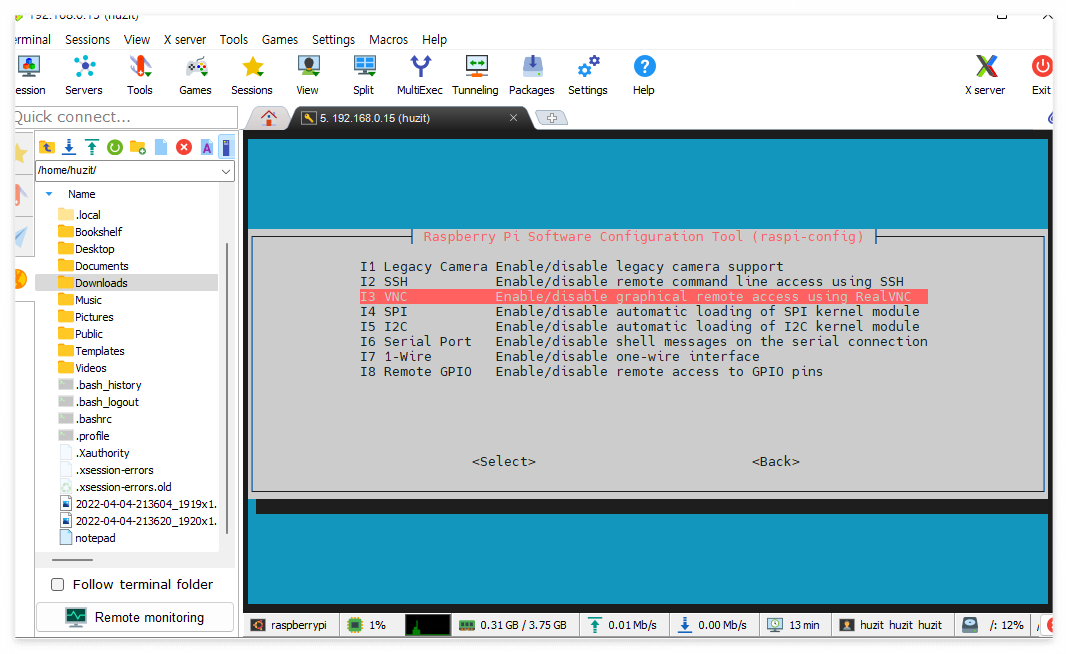Click the View toolbar icon with monitor
This screenshot has width=1068, height=654.
pos(308,75)
